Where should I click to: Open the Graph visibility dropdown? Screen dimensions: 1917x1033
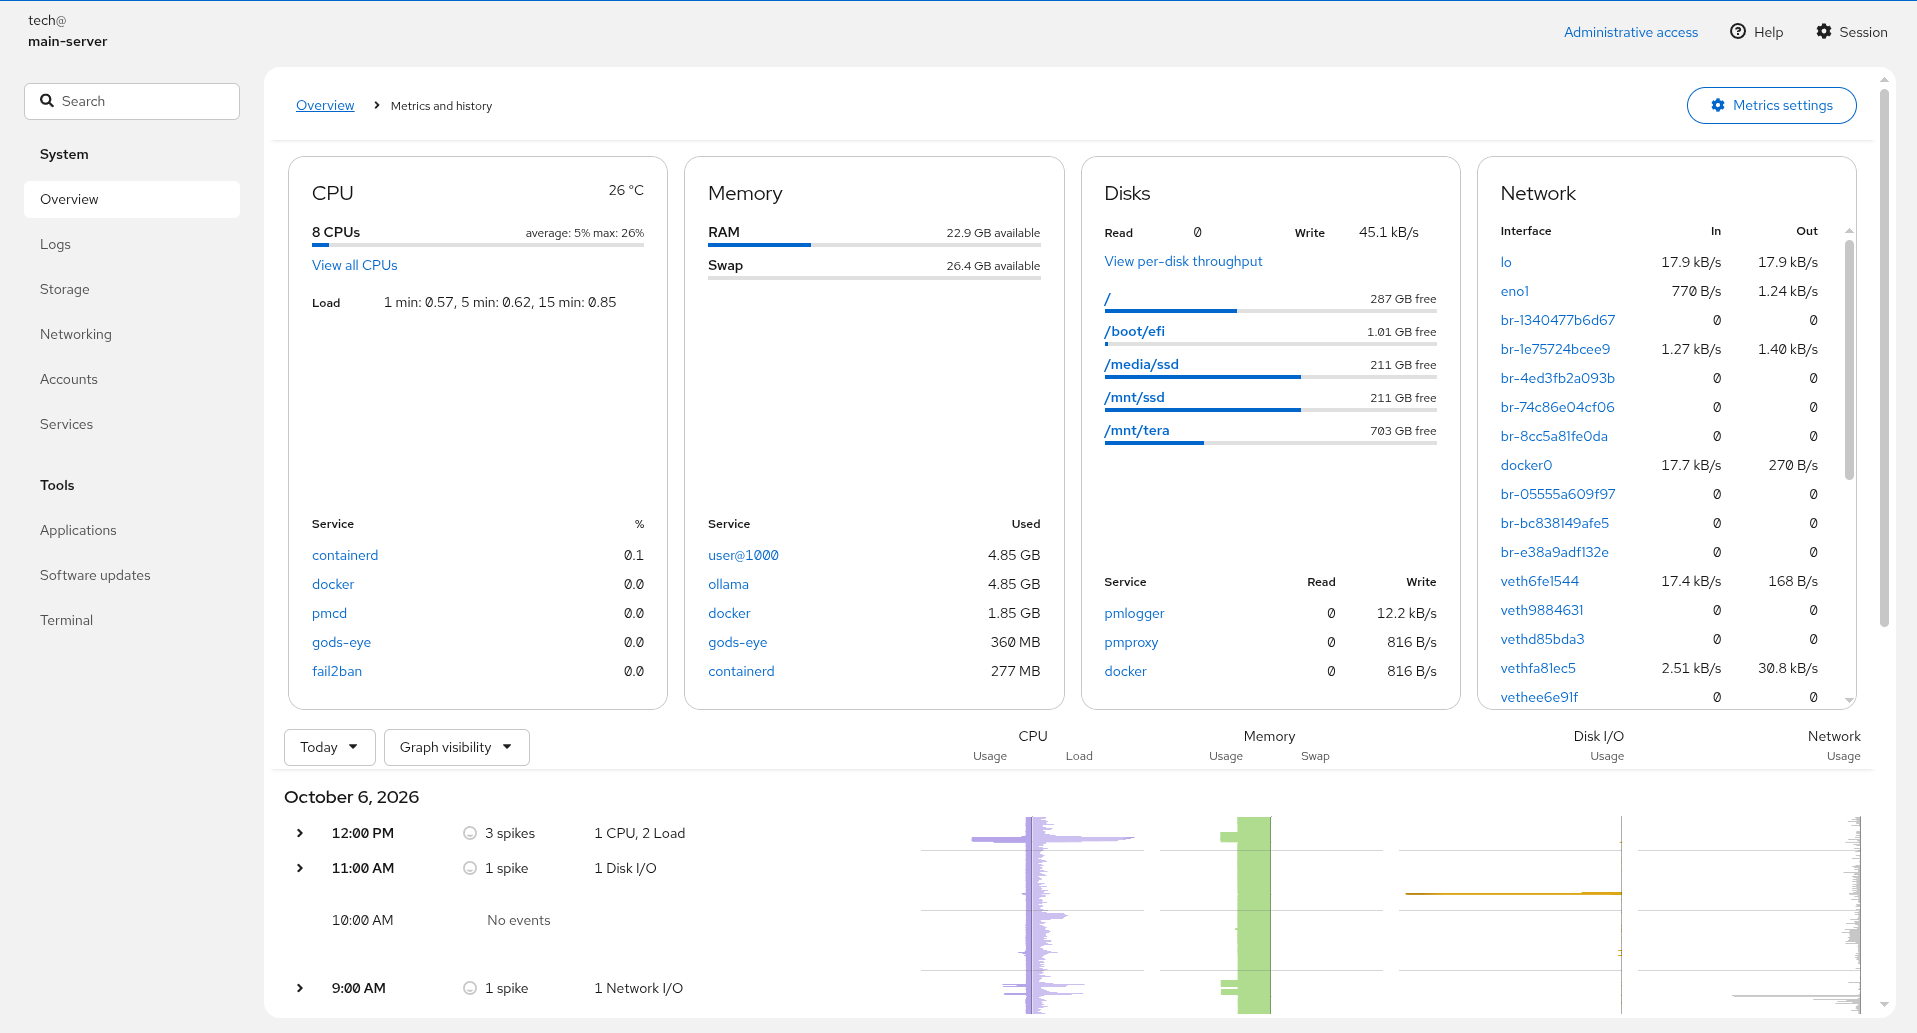click(456, 747)
